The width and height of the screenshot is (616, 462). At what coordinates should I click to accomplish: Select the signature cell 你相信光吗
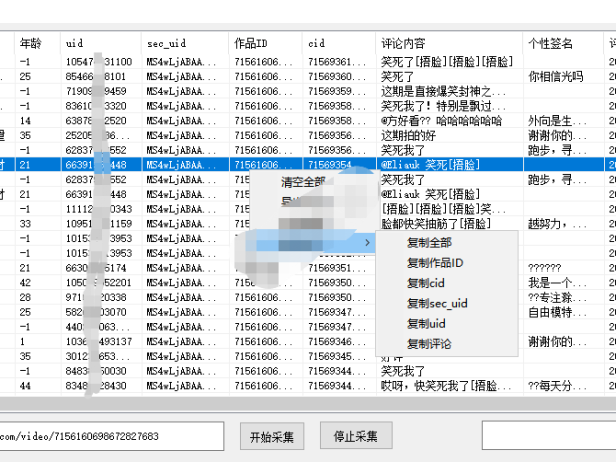point(556,77)
